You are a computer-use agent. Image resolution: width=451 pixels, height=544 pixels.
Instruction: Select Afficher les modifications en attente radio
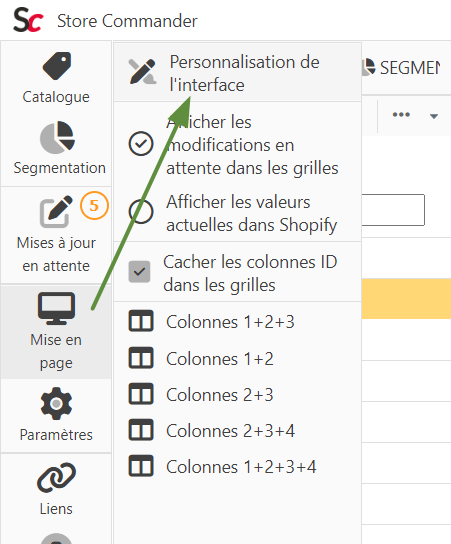click(x=141, y=144)
